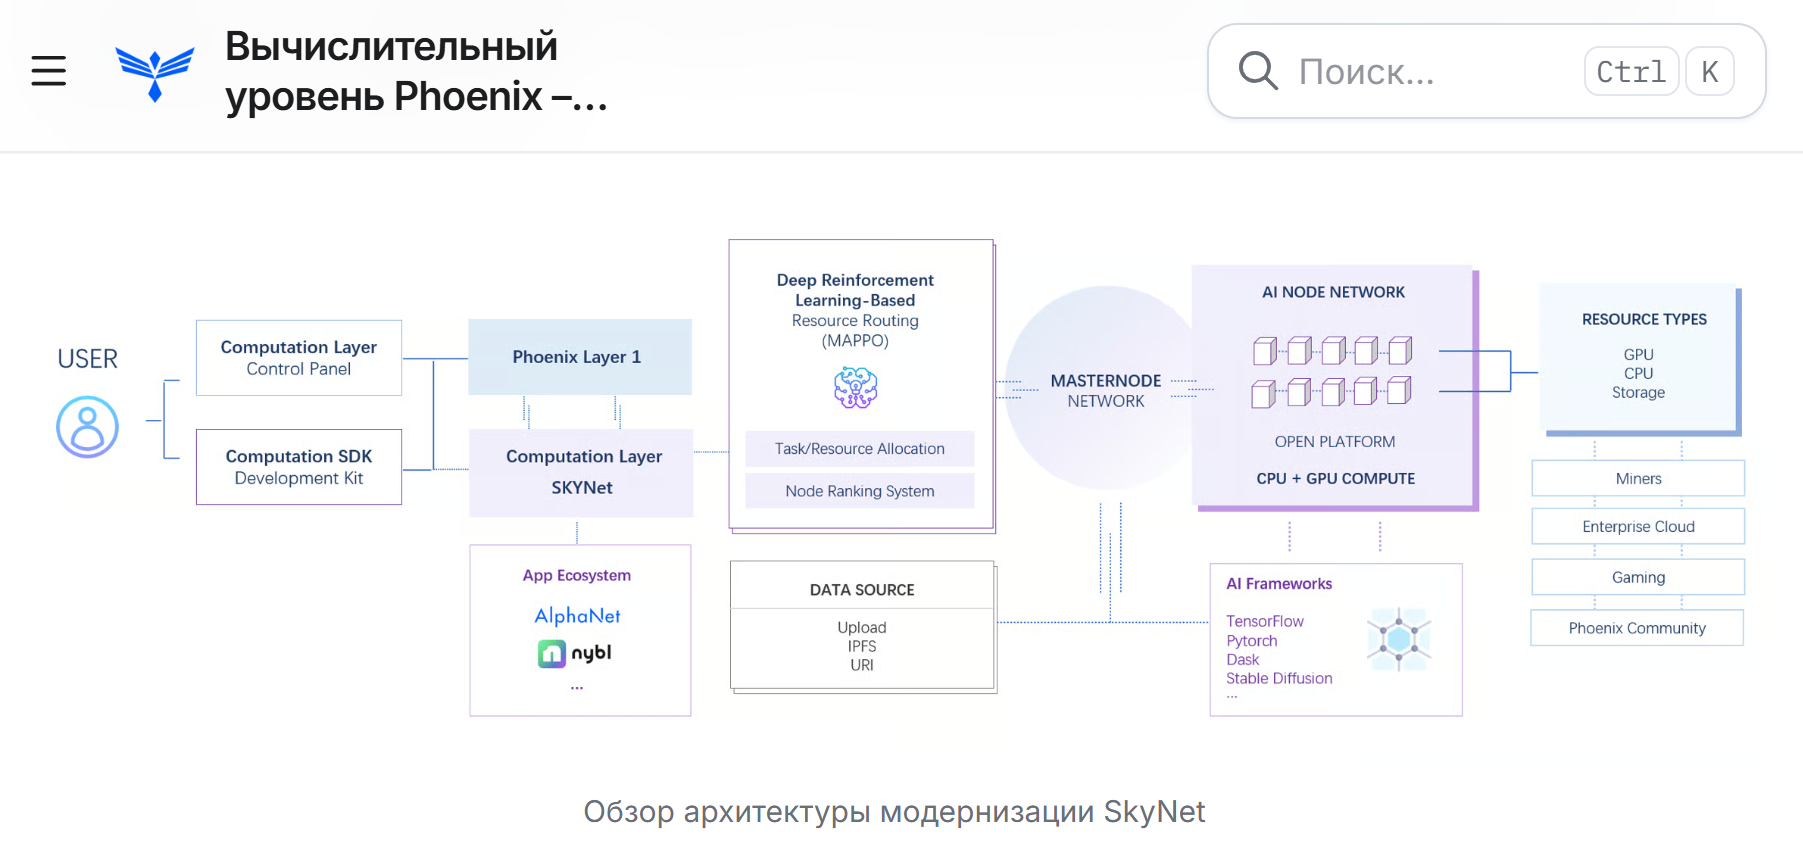
Task: Click the AI node cubes graphic
Action: point(1332,371)
